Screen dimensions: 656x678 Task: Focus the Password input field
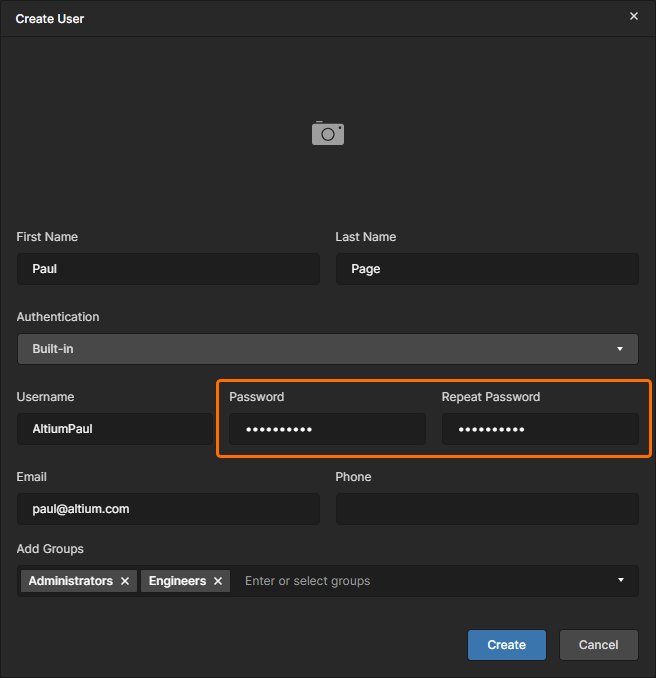tap(327, 429)
